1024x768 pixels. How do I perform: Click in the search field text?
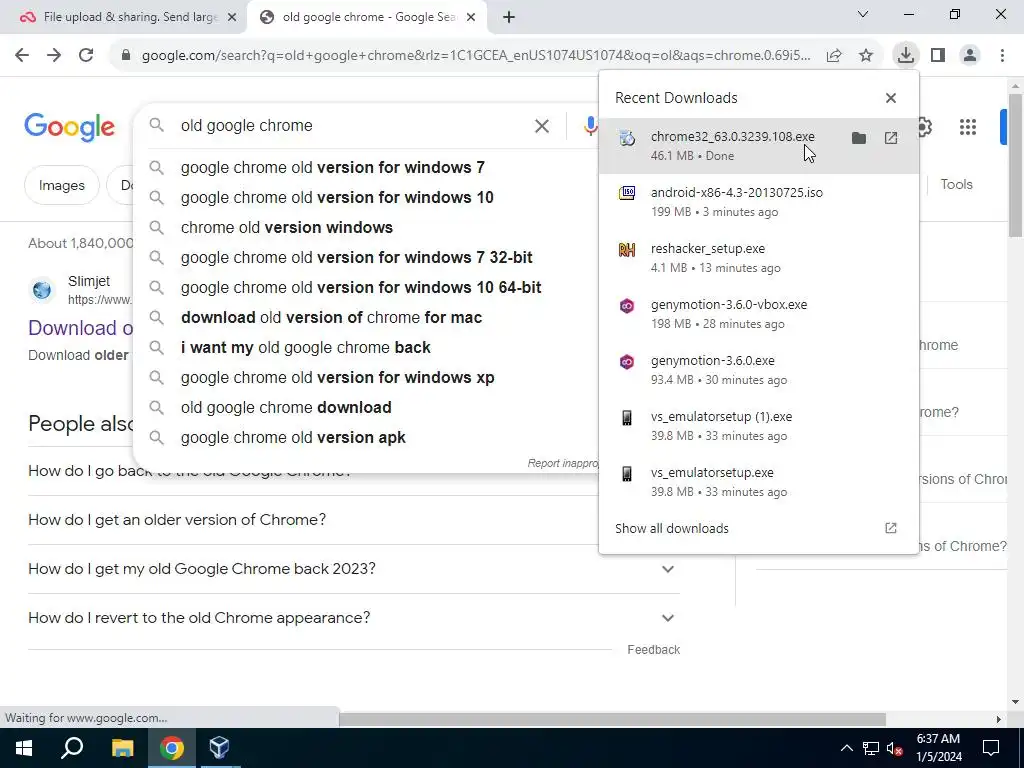247,125
